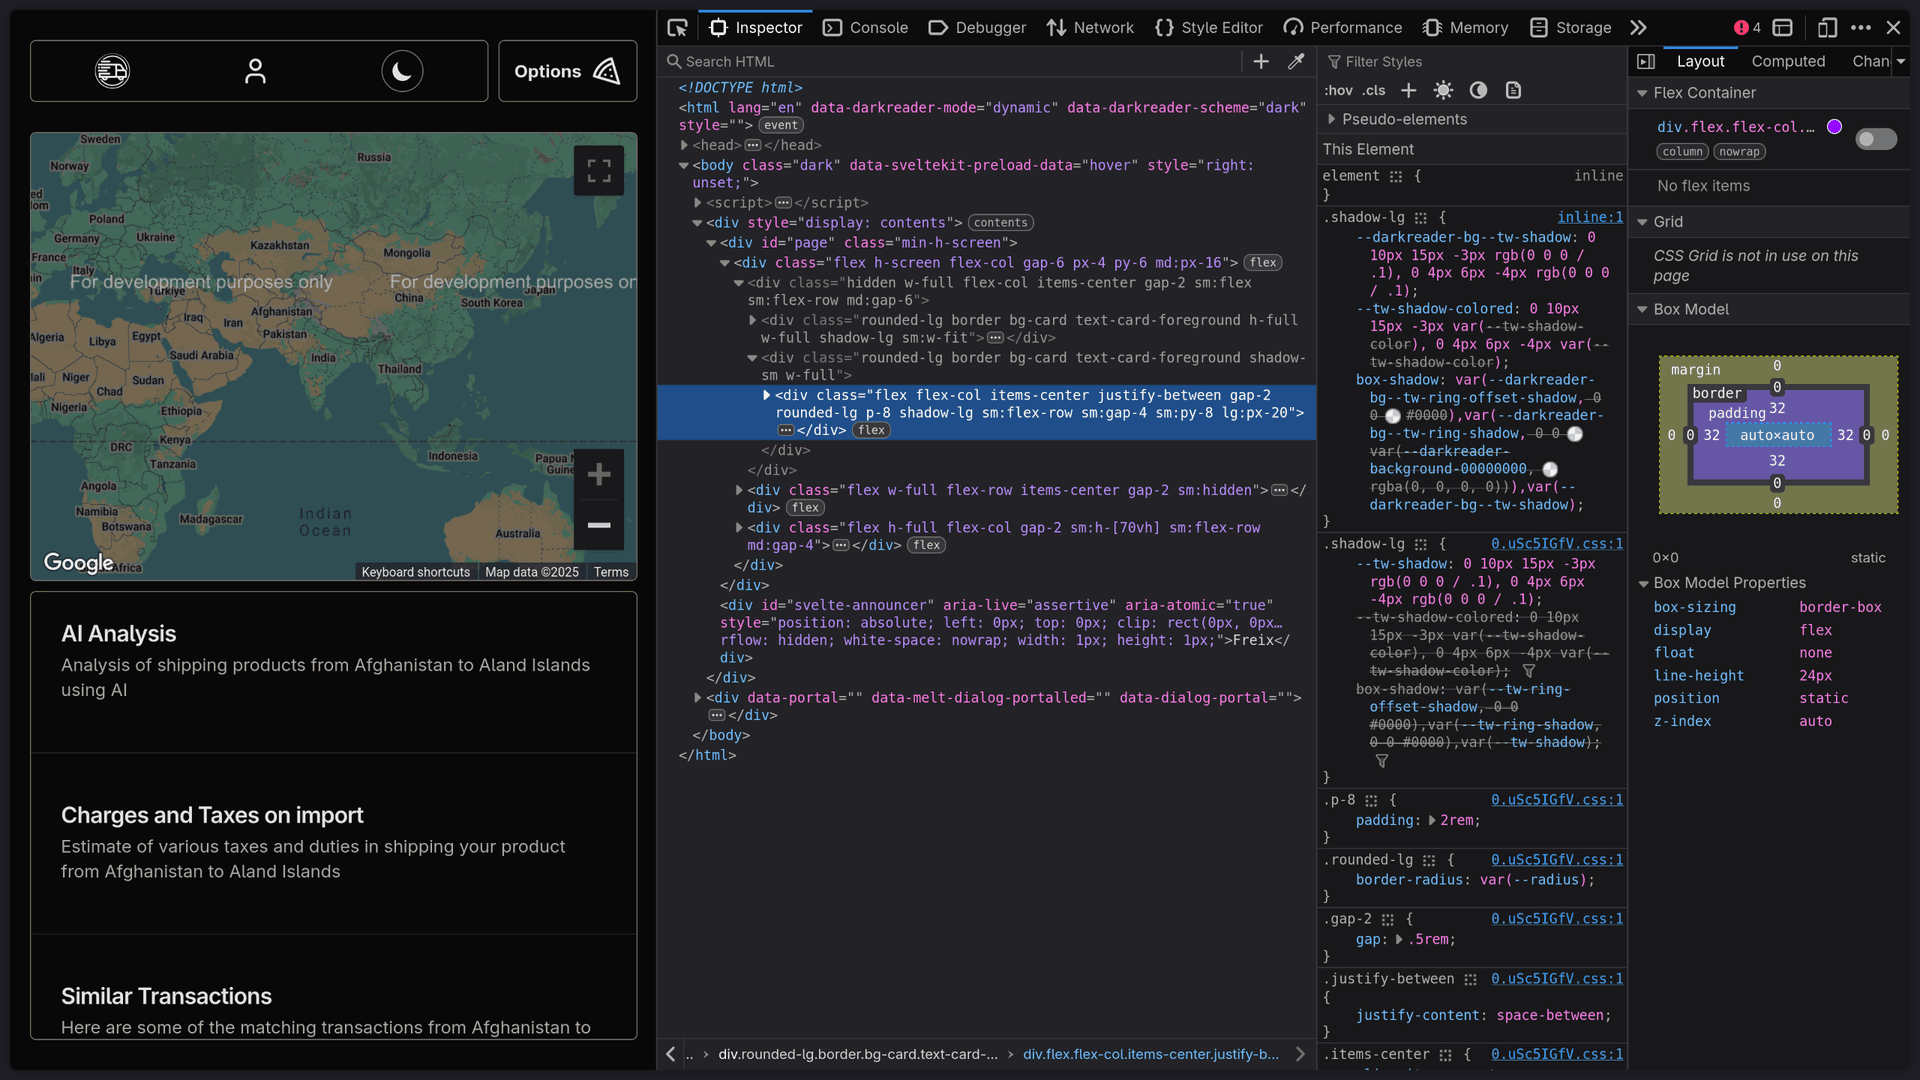This screenshot has height=1080, width=1920.
Task: Open the Storage tab
Action: (x=1570, y=28)
